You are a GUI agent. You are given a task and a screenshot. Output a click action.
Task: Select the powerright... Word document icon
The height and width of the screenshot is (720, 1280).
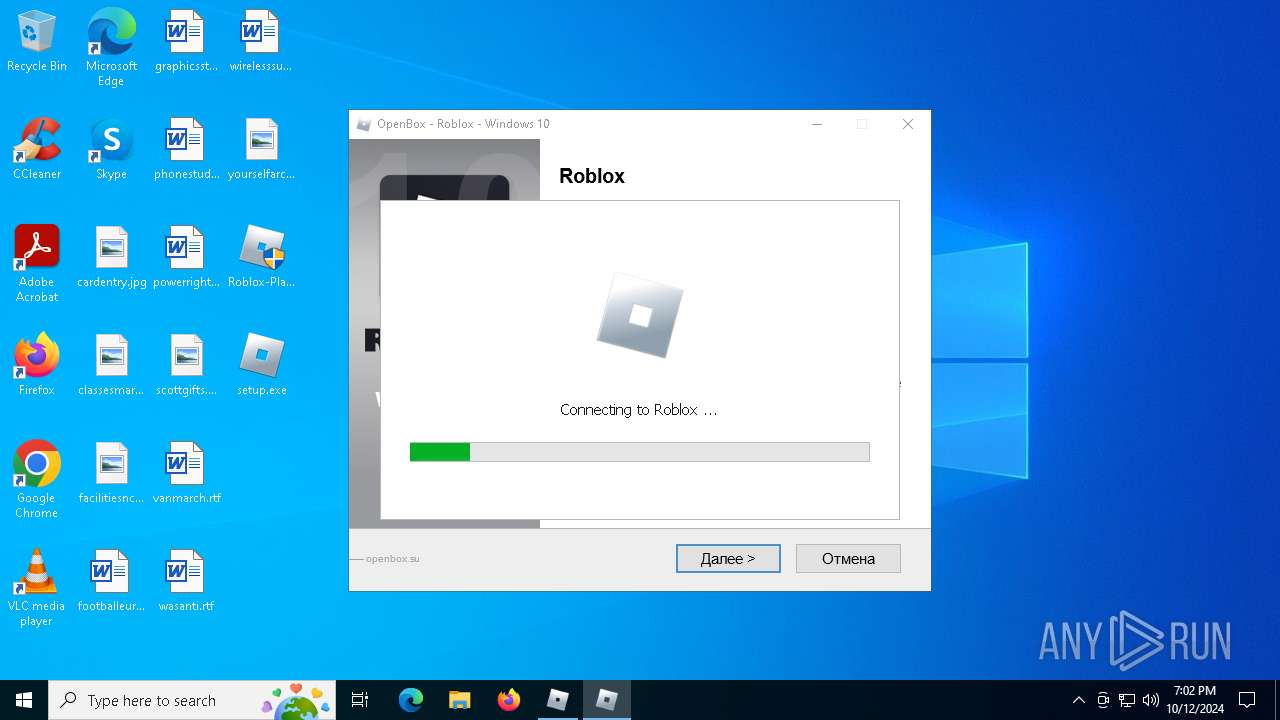186,257
